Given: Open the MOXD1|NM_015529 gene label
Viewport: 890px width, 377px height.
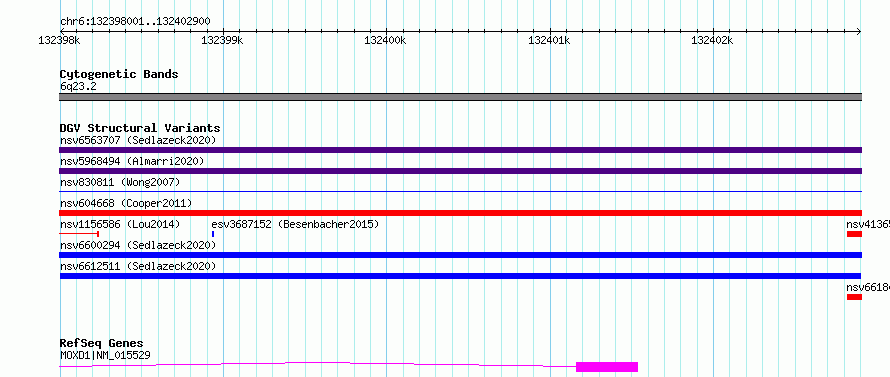Looking at the screenshot, I should (105, 355).
